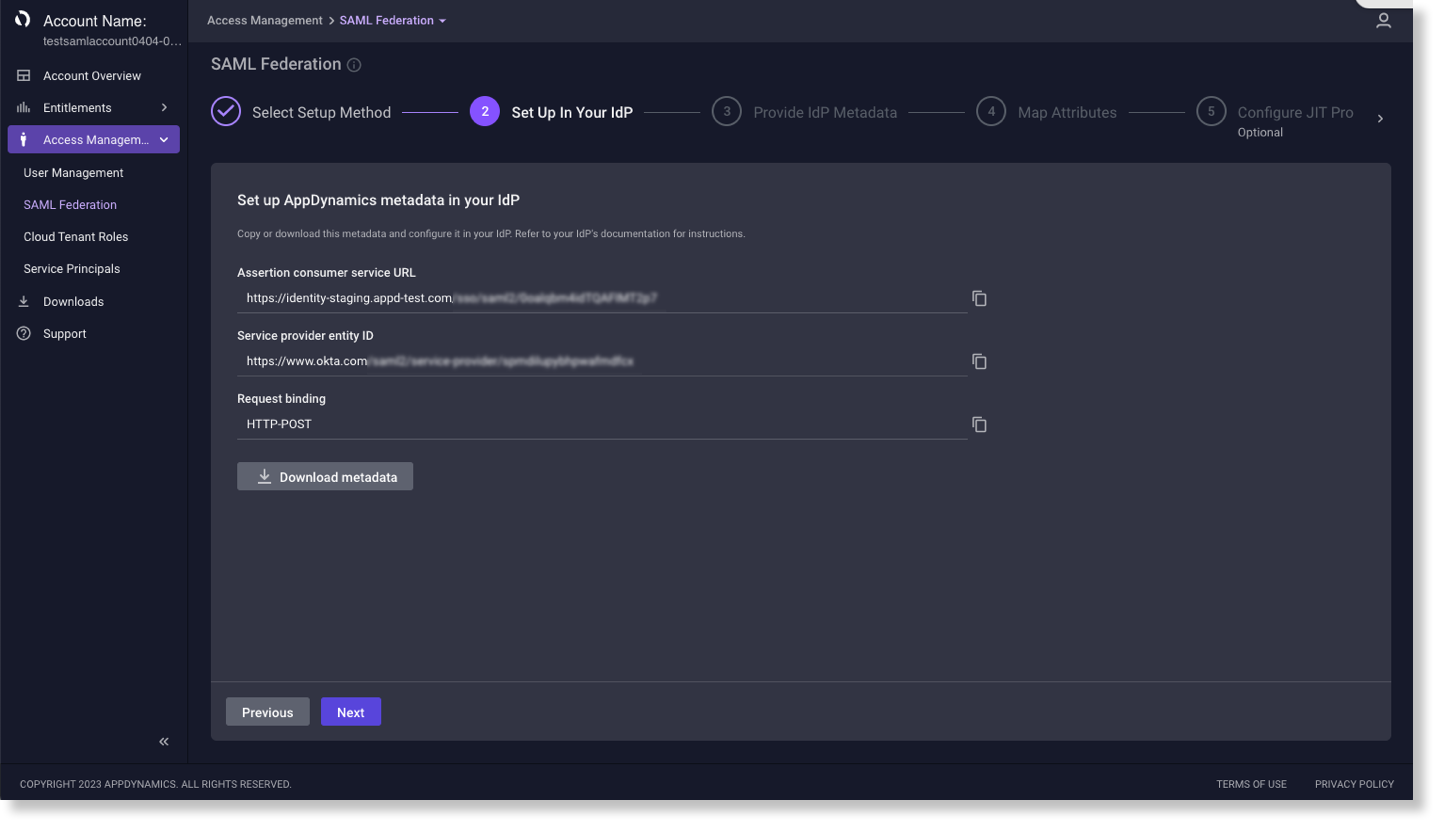The height and width of the screenshot is (821, 1434).
Task: Copy the Request binding value
Action: 980,424
